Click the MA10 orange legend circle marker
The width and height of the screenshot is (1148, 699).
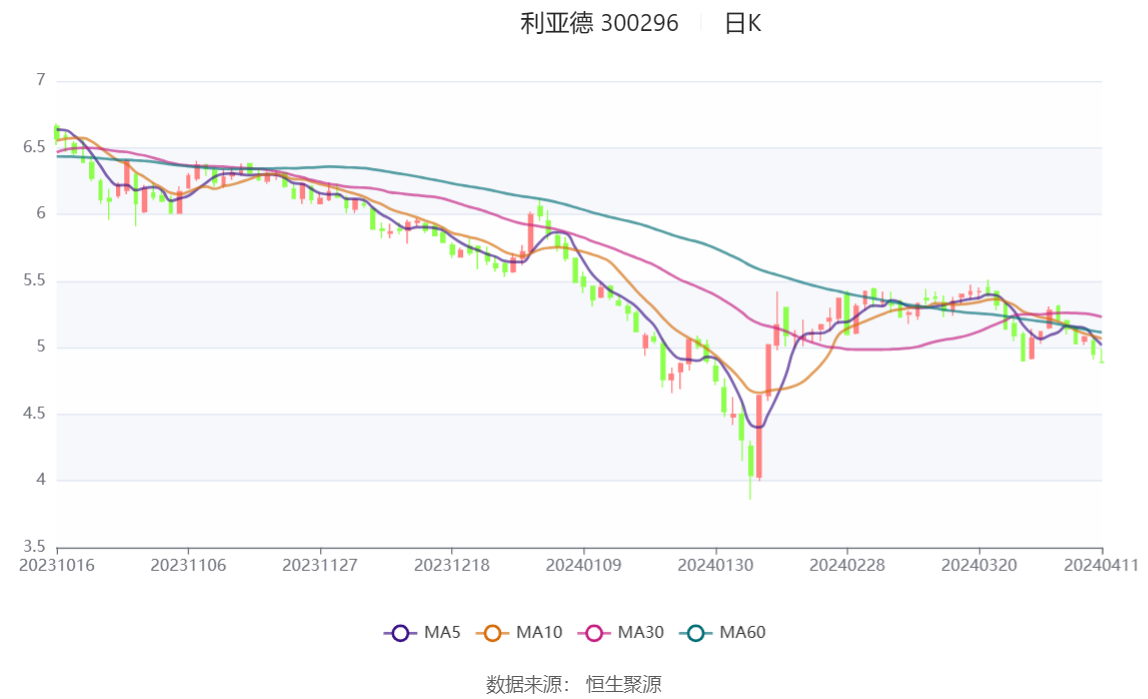pos(493,633)
